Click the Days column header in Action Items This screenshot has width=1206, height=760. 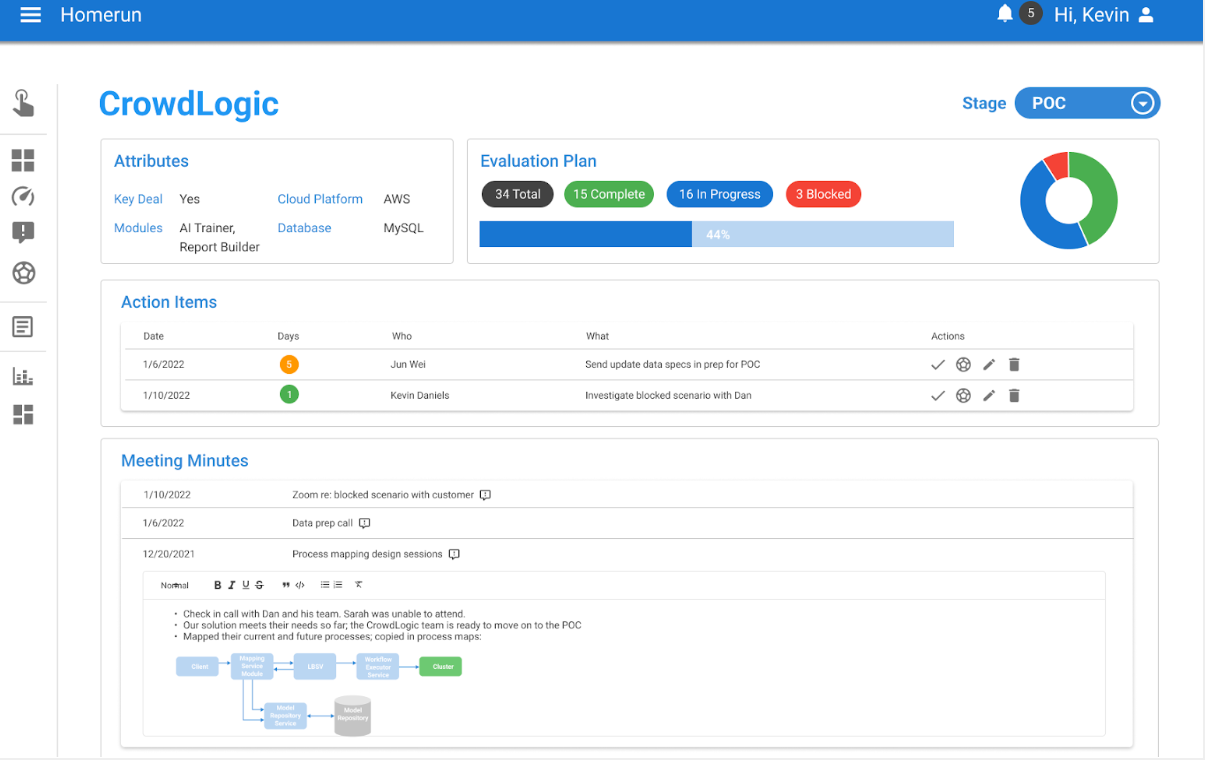[x=288, y=336]
